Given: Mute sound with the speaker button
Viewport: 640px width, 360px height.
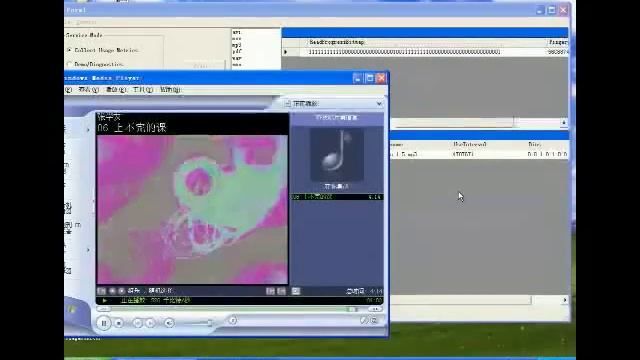Looking at the screenshot, I should 169,323.
